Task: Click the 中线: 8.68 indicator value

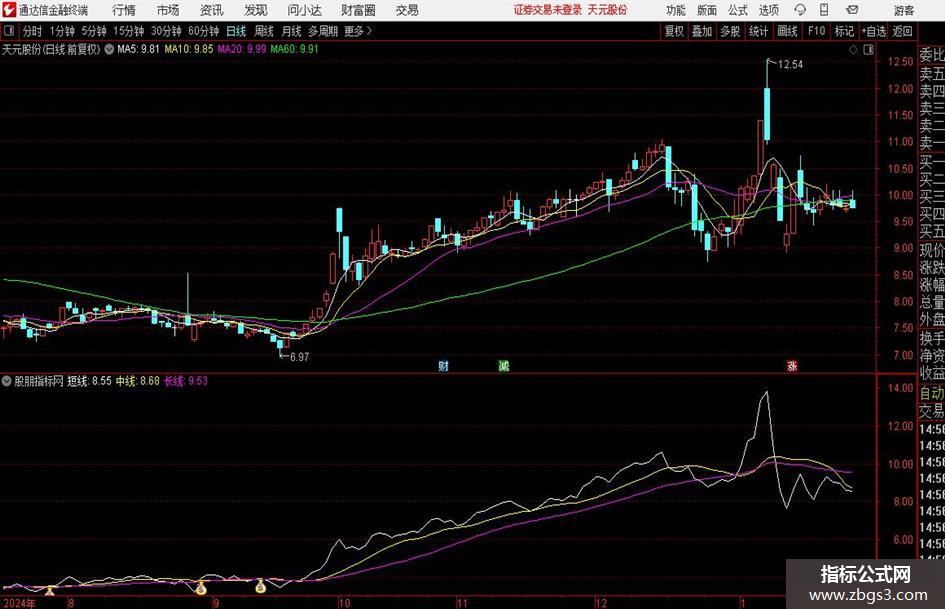Action: tap(137, 381)
